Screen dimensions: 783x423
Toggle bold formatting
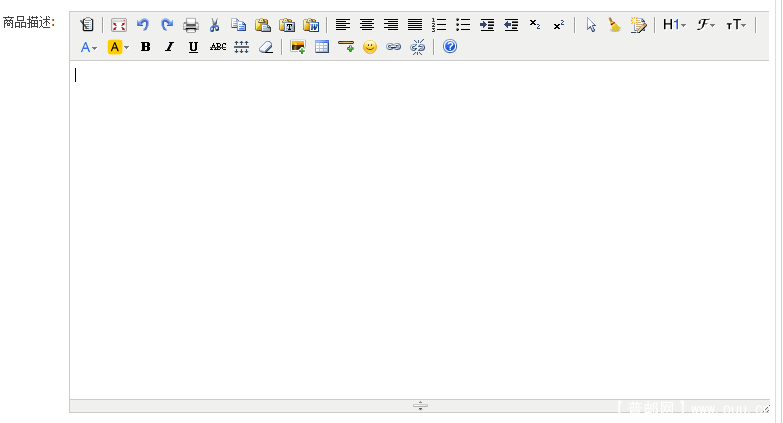pyautogui.click(x=145, y=47)
